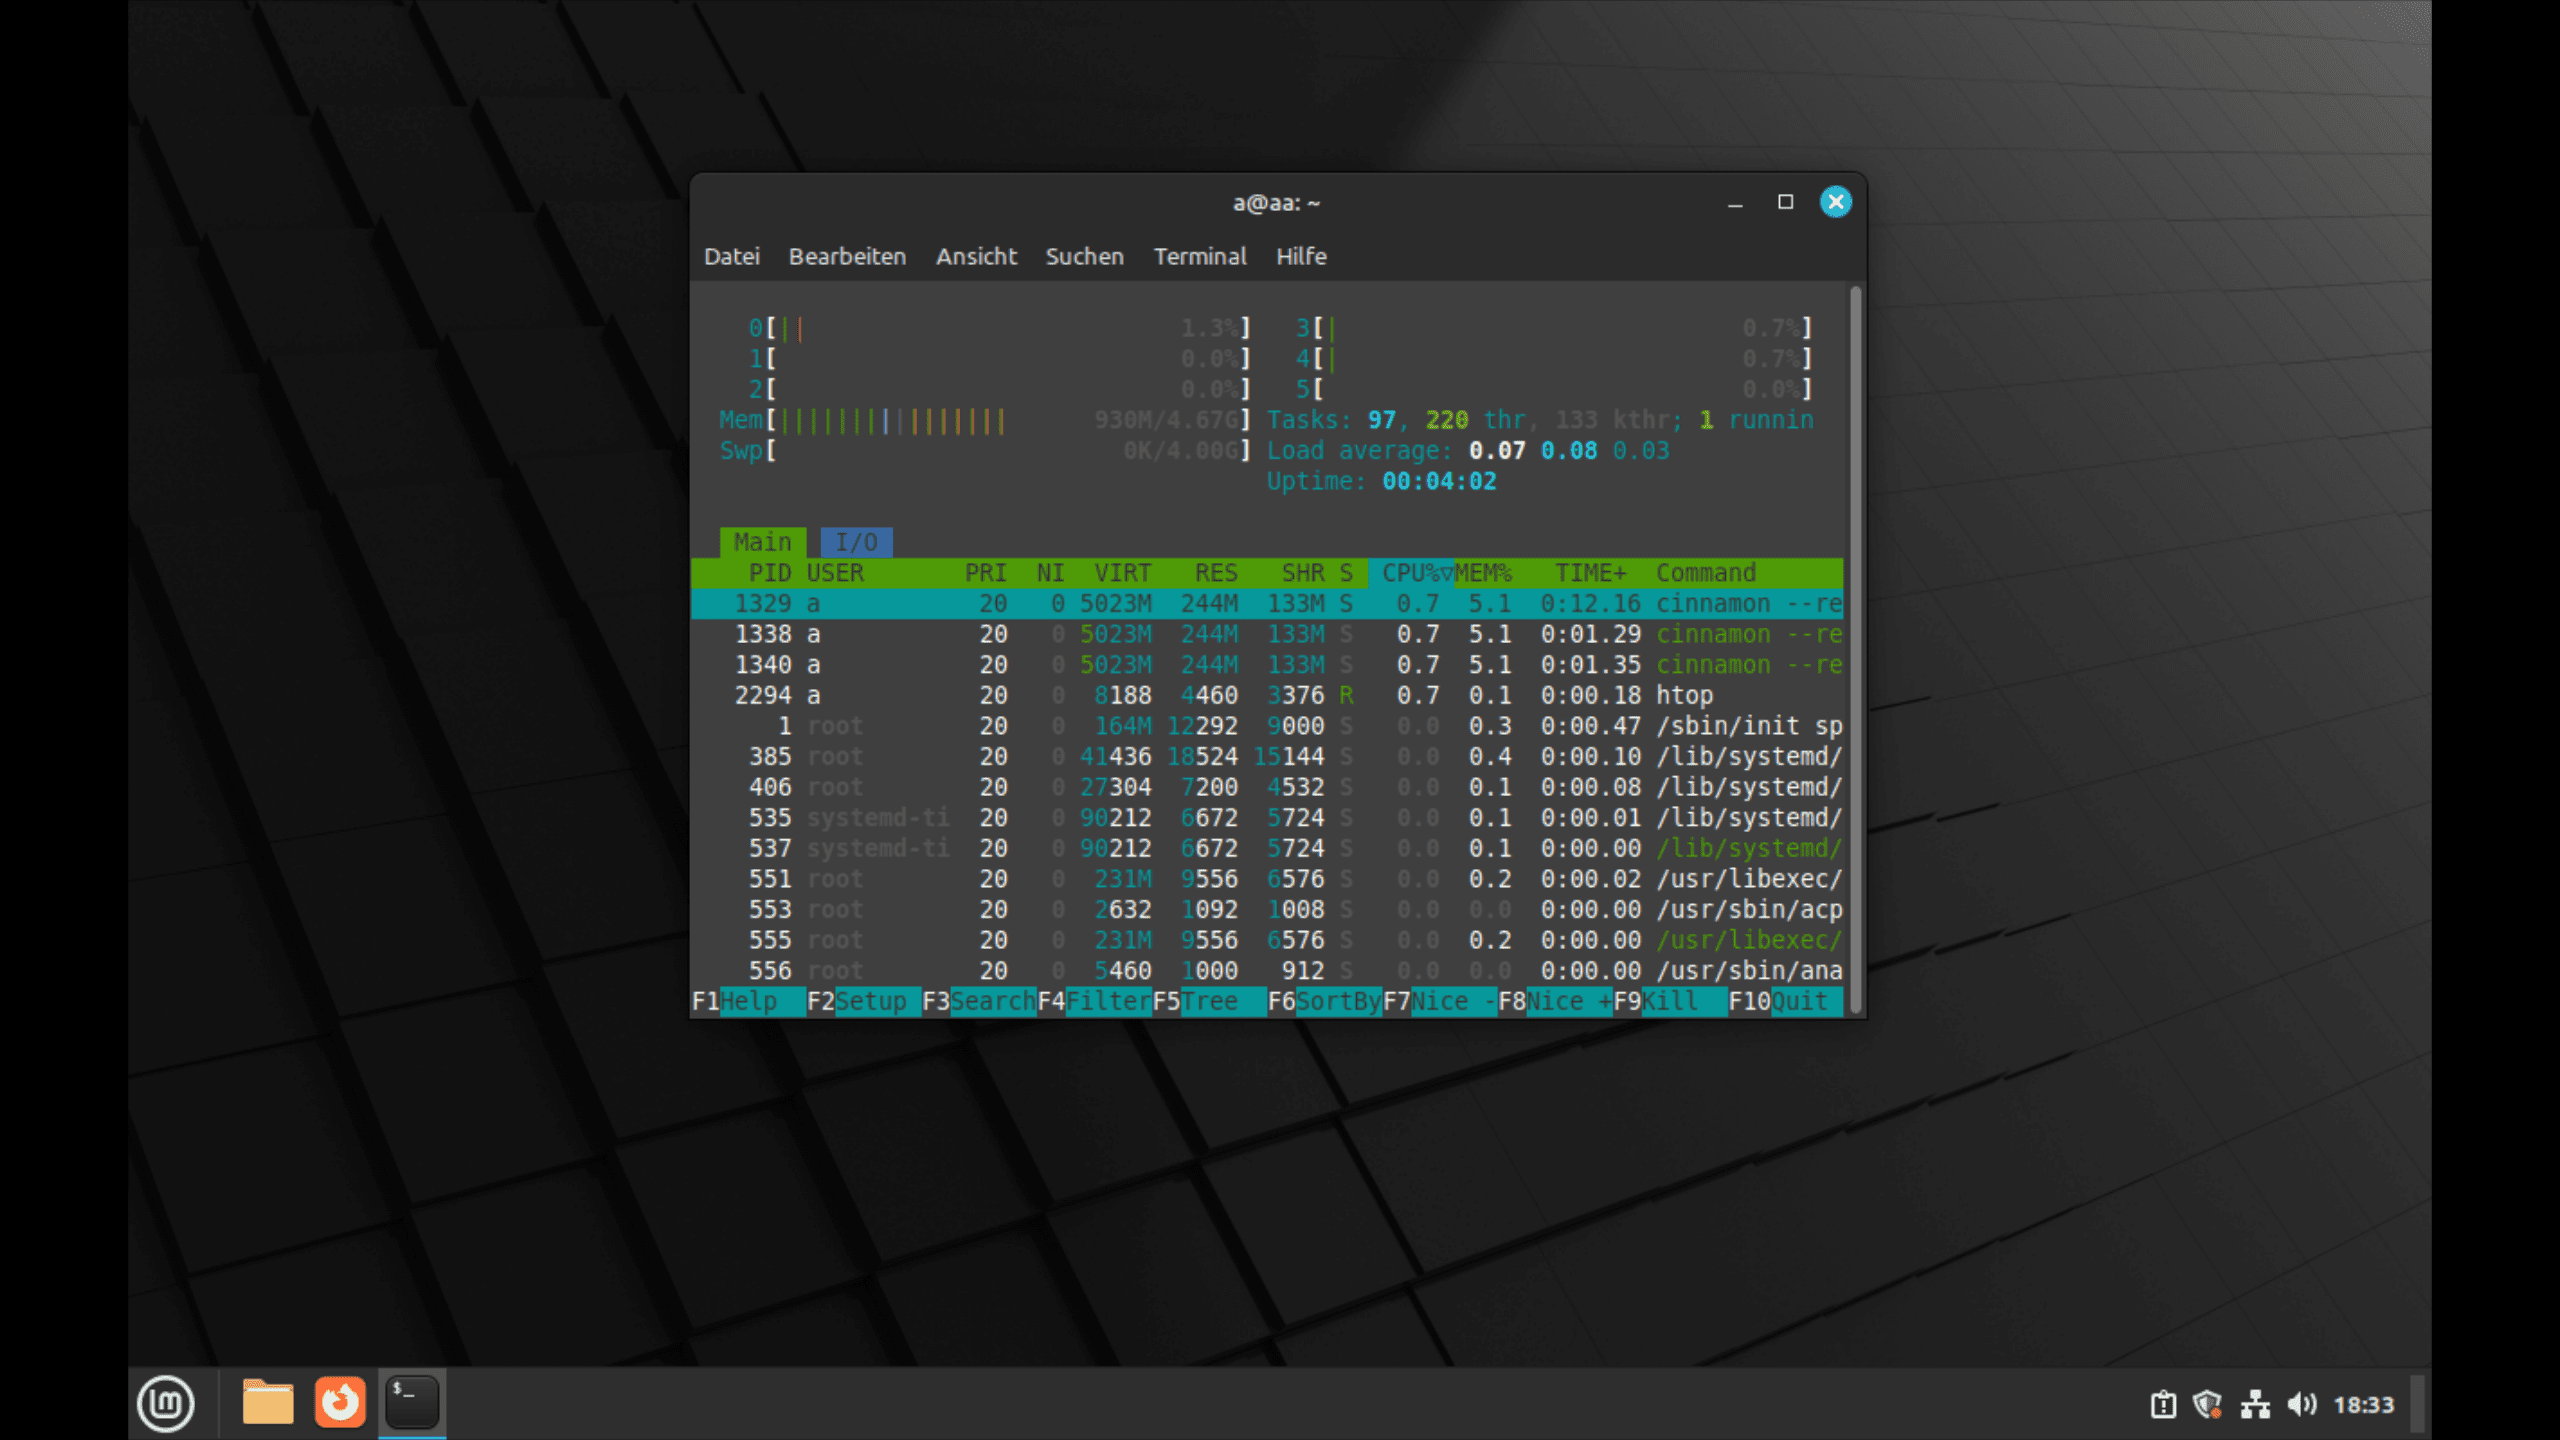This screenshot has width=2560, height=1440.
Task: Select process row with PID 406
Action: [1267, 787]
